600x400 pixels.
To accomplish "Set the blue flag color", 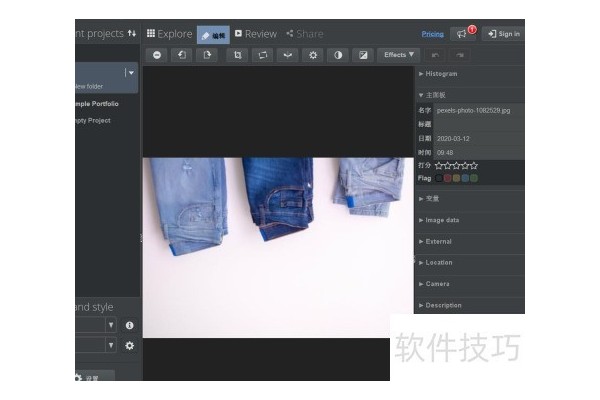I will pyautogui.click(x=465, y=178).
